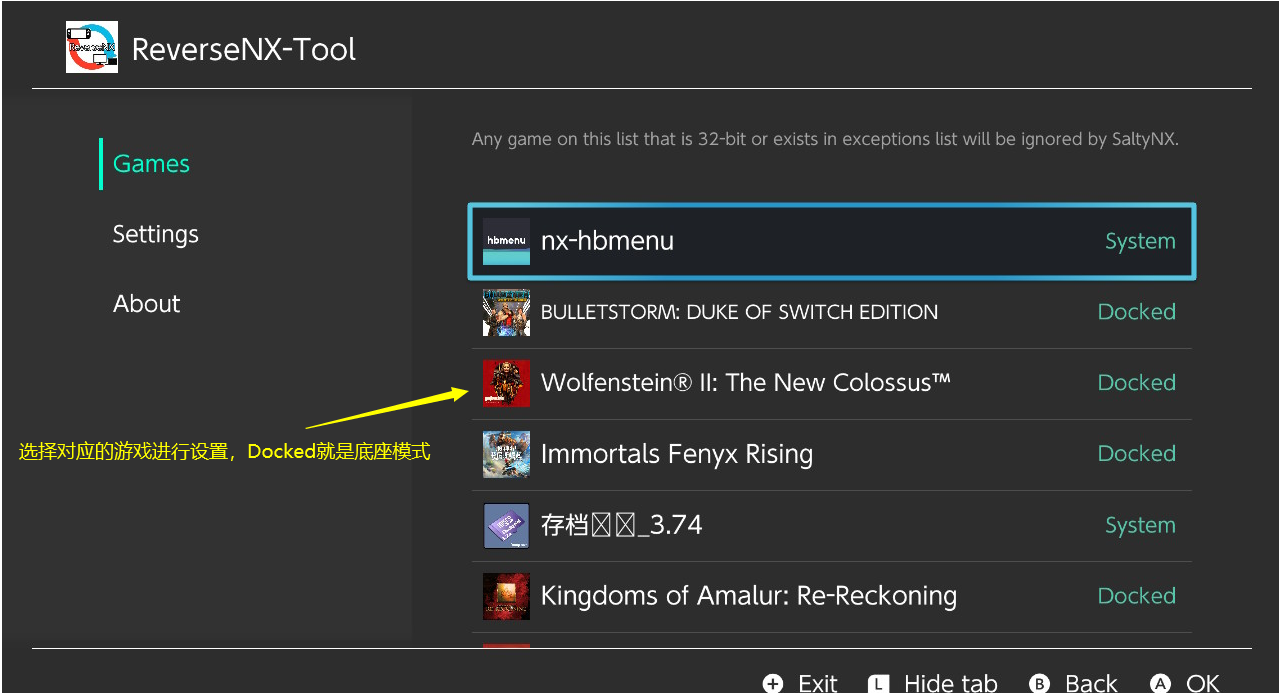Toggle Docked status of Wolfenstein II

pyautogui.click(x=1136, y=383)
